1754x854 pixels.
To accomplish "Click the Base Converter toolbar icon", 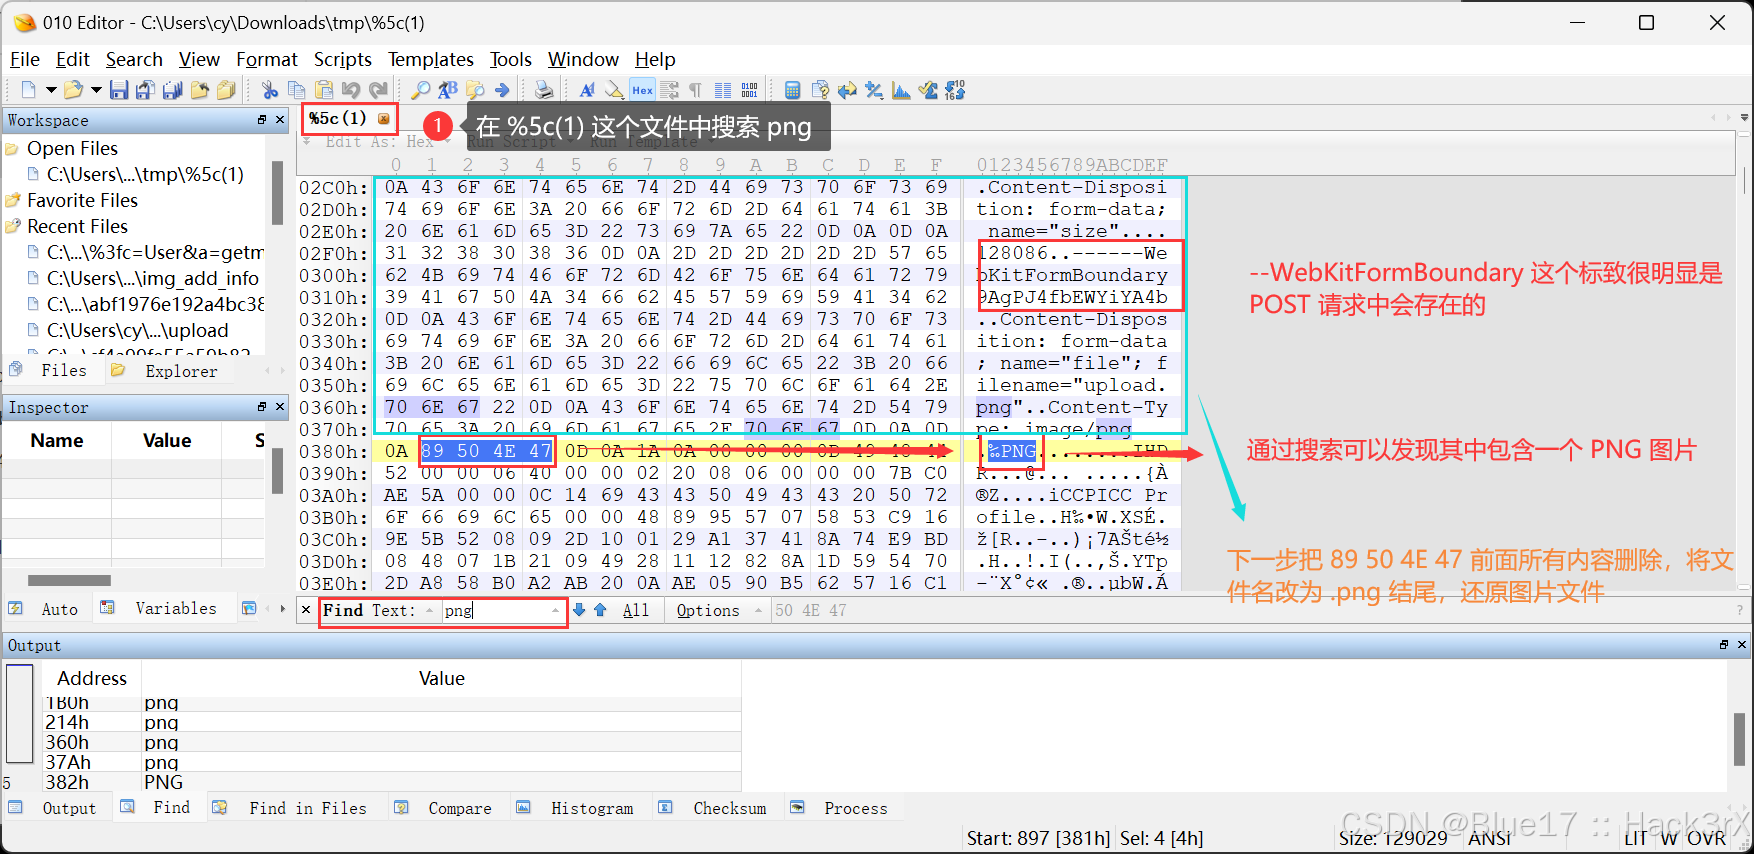I will [955, 90].
